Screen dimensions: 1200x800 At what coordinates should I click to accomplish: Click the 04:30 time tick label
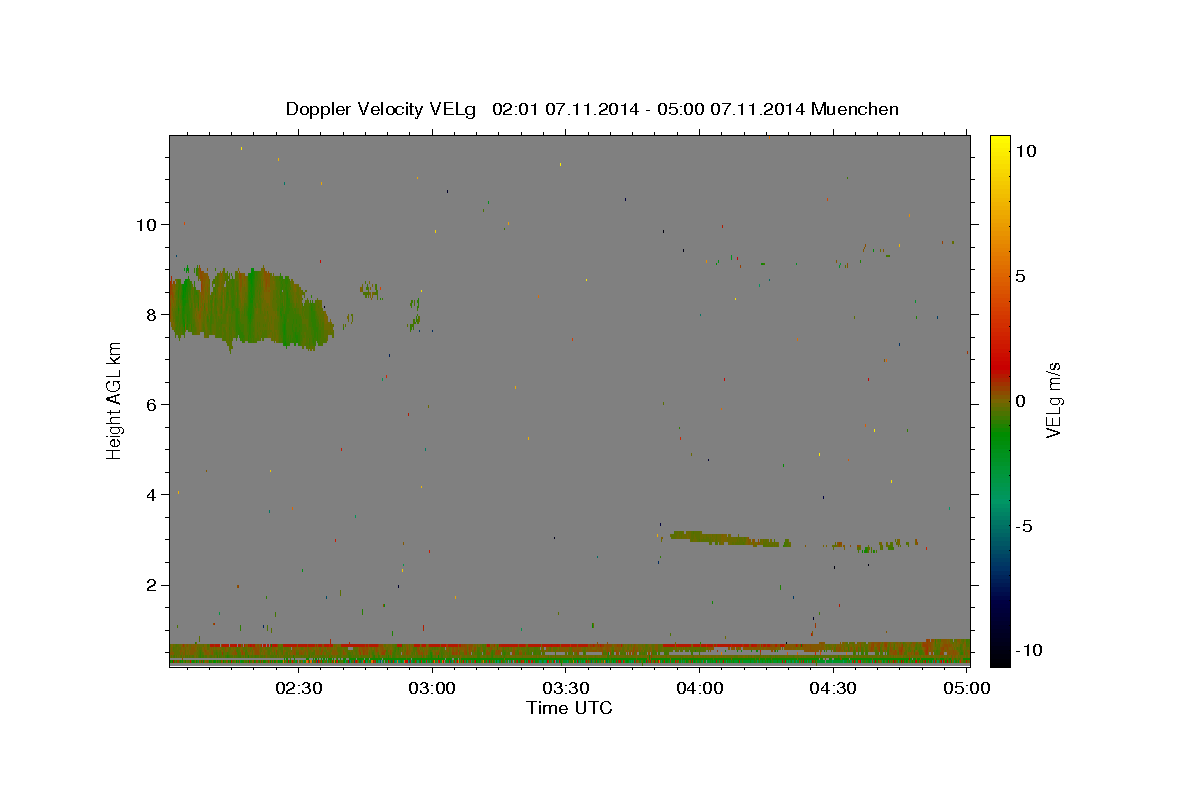coord(833,688)
